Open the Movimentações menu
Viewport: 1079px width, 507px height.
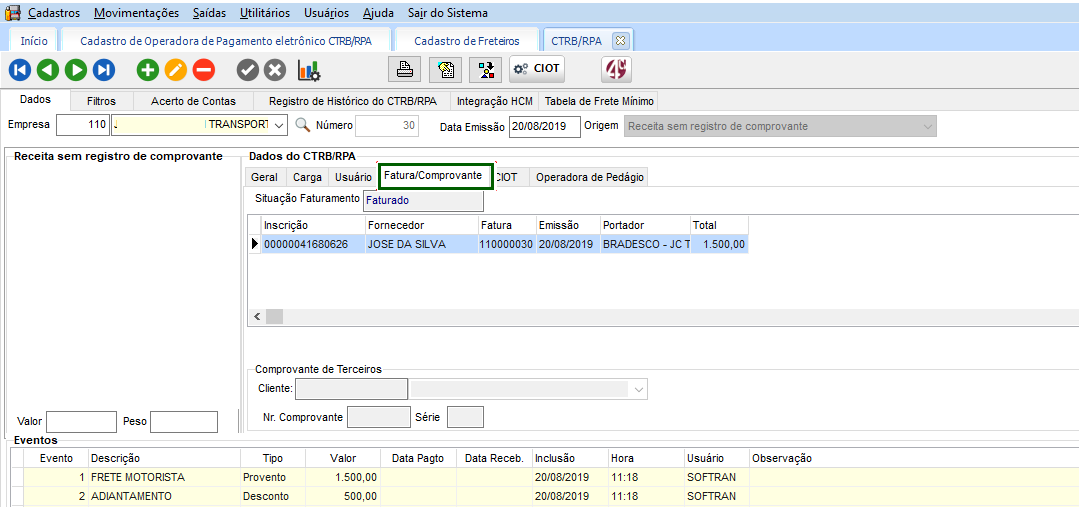click(137, 13)
